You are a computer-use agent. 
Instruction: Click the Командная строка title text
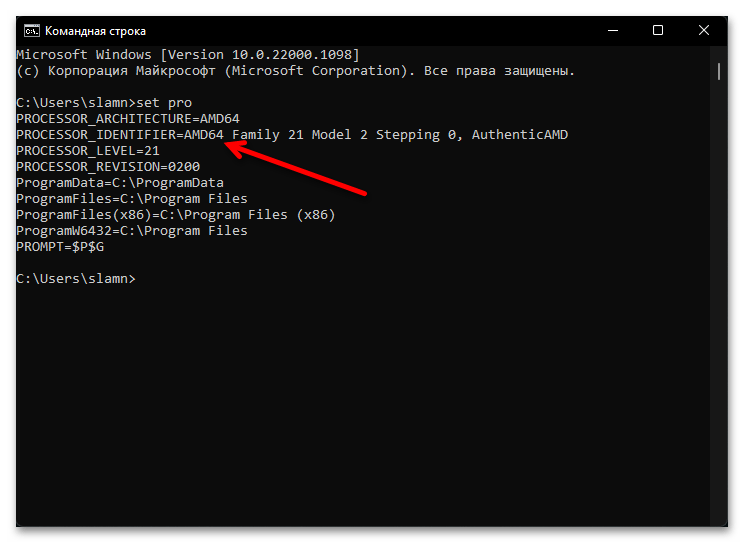pos(95,31)
